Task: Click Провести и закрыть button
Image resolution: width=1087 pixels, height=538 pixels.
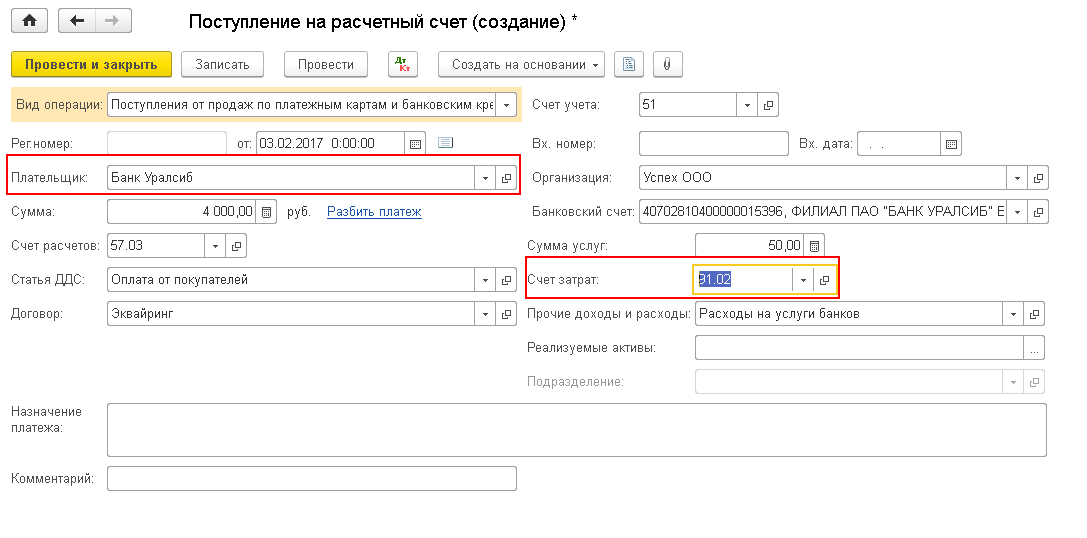Action: 91,65
